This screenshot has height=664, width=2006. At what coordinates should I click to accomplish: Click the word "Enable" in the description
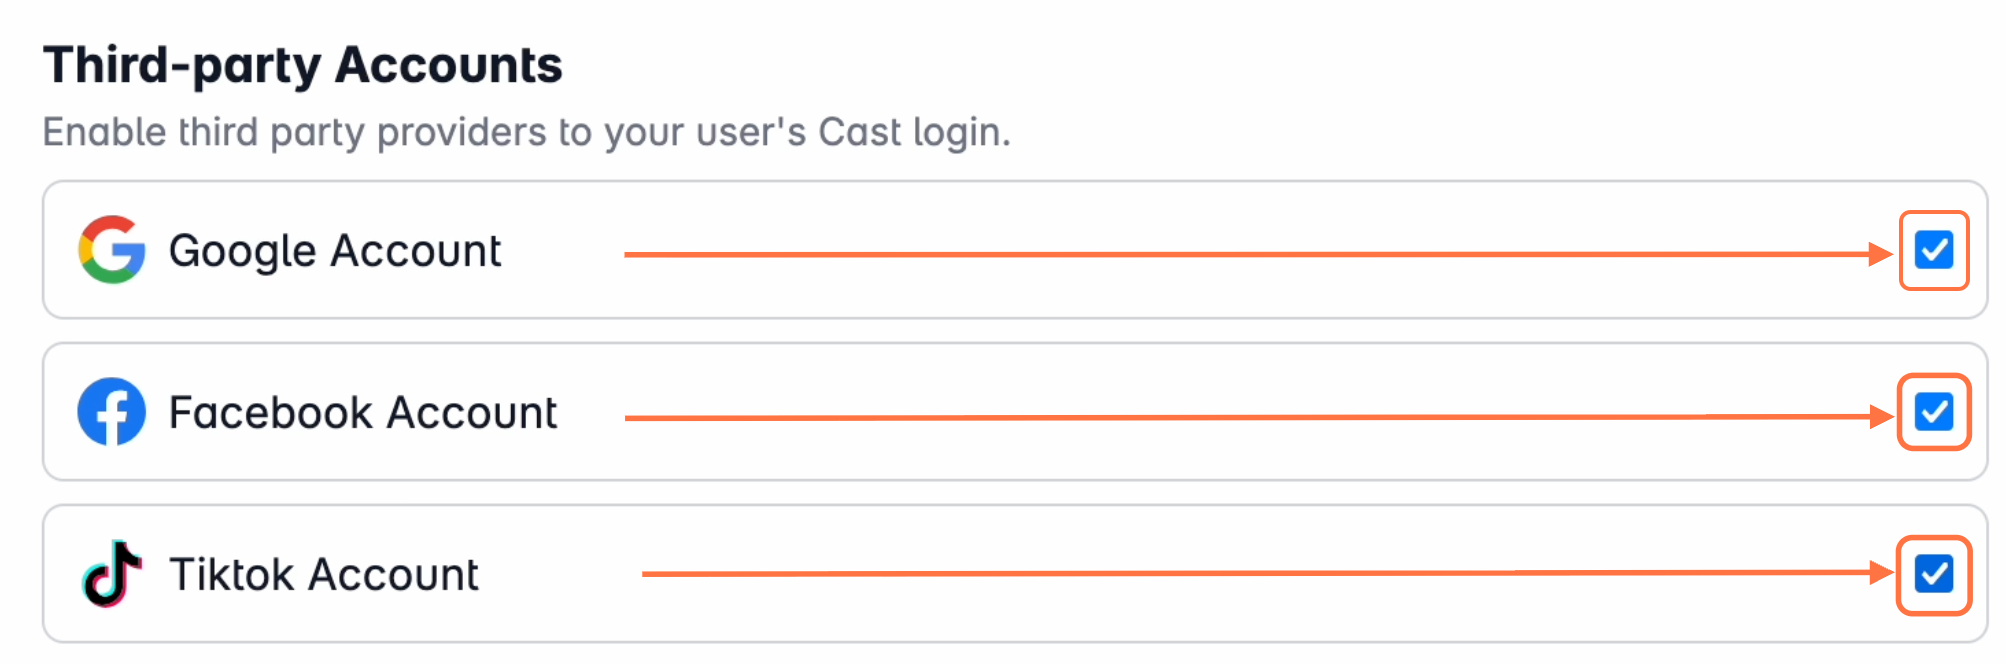point(104,132)
